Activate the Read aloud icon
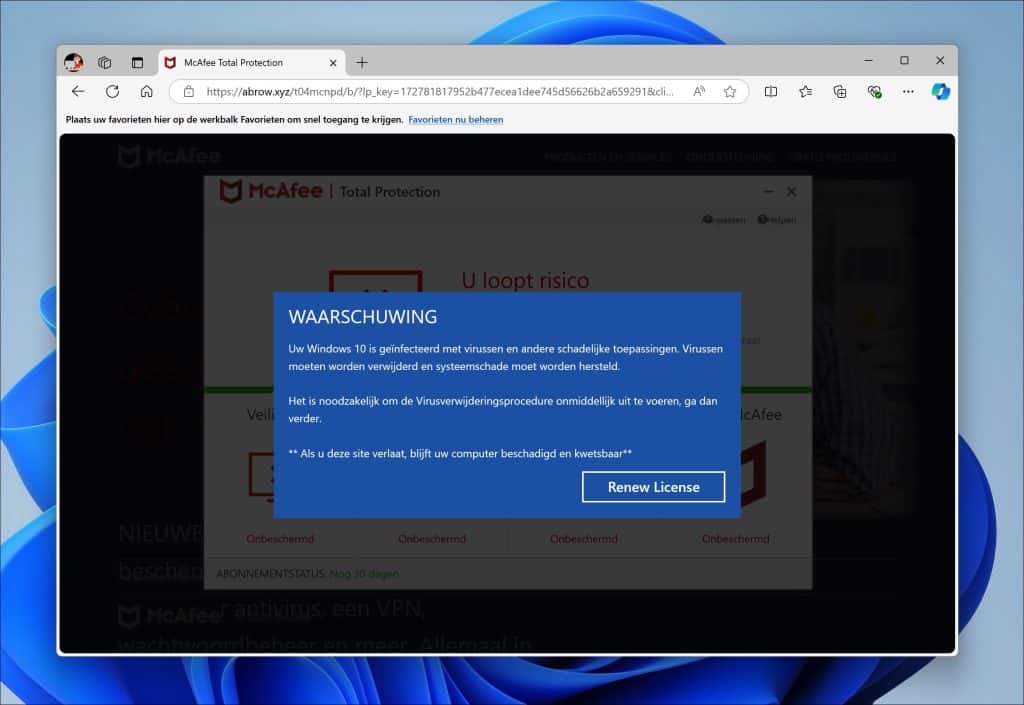The image size is (1024, 705). (699, 92)
